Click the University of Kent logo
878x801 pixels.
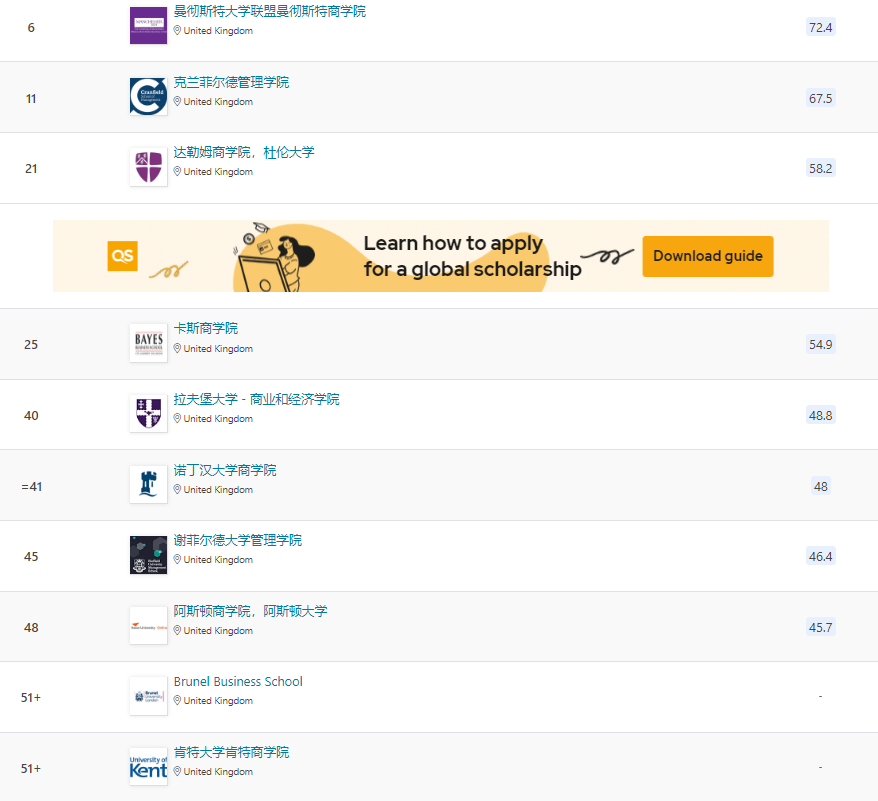pos(148,767)
